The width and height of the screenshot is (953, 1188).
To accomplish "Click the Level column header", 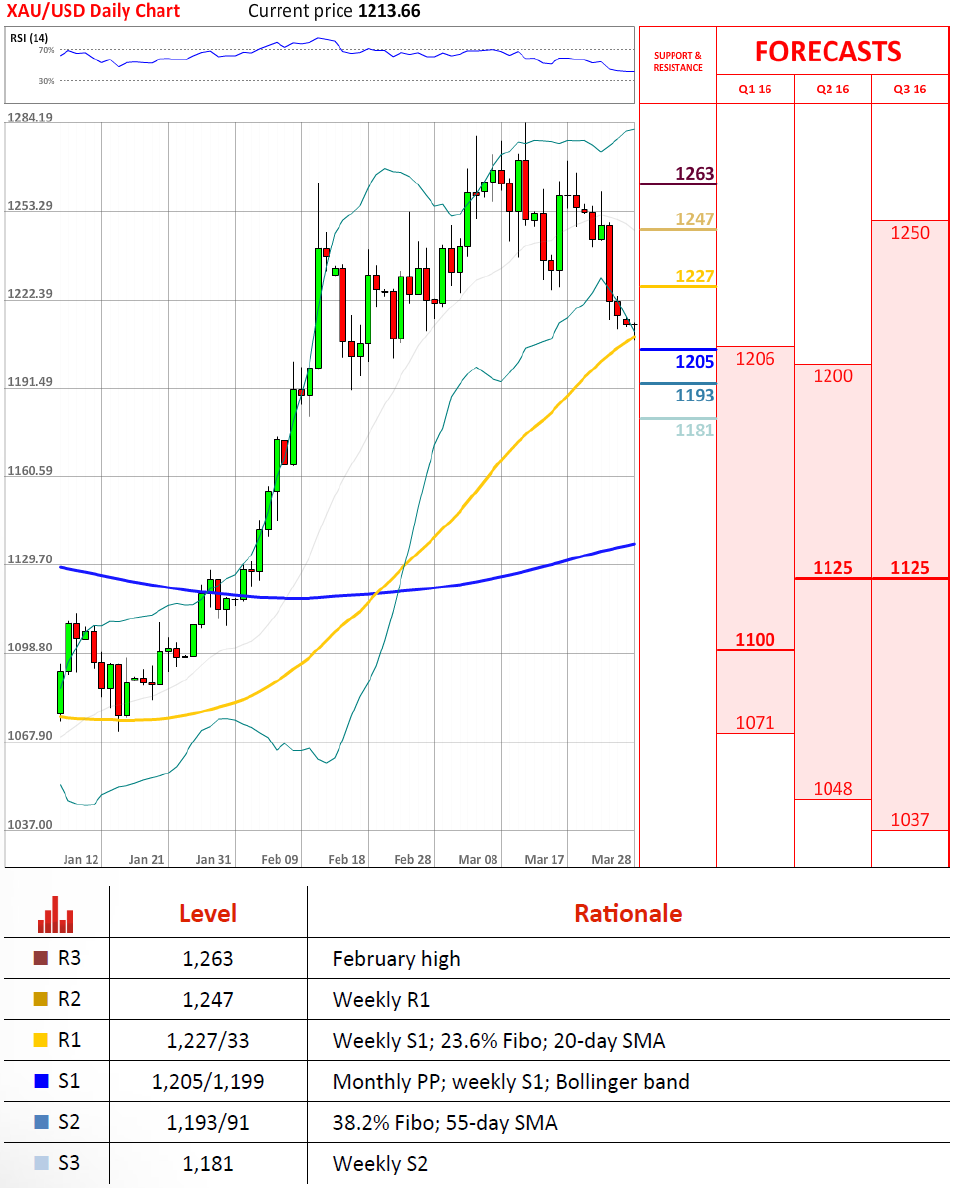I will (208, 913).
